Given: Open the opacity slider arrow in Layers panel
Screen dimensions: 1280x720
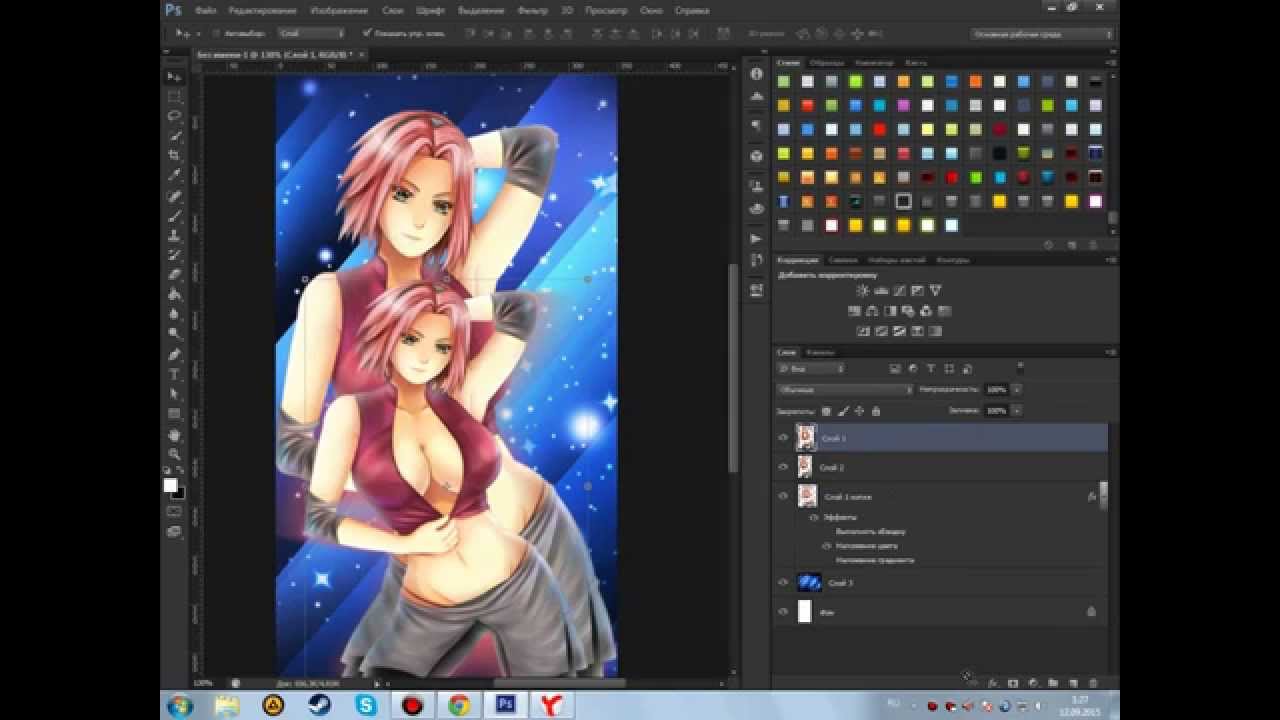Looking at the screenshot, I should tap(1017, 389).
